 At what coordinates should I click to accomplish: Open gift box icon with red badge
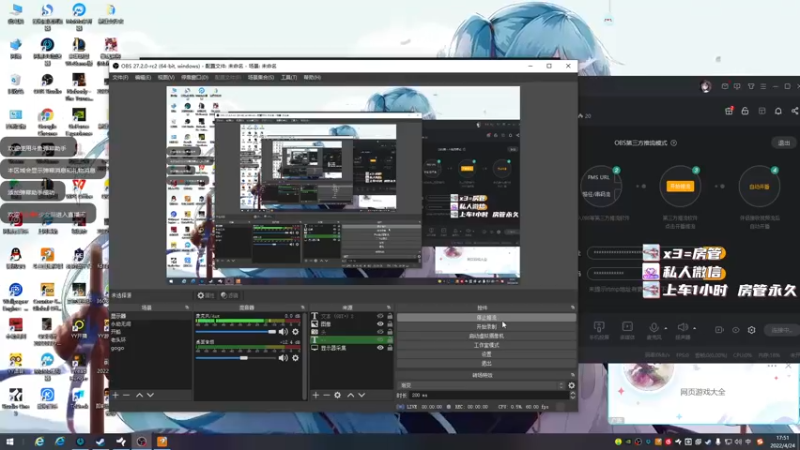(729, 111)
